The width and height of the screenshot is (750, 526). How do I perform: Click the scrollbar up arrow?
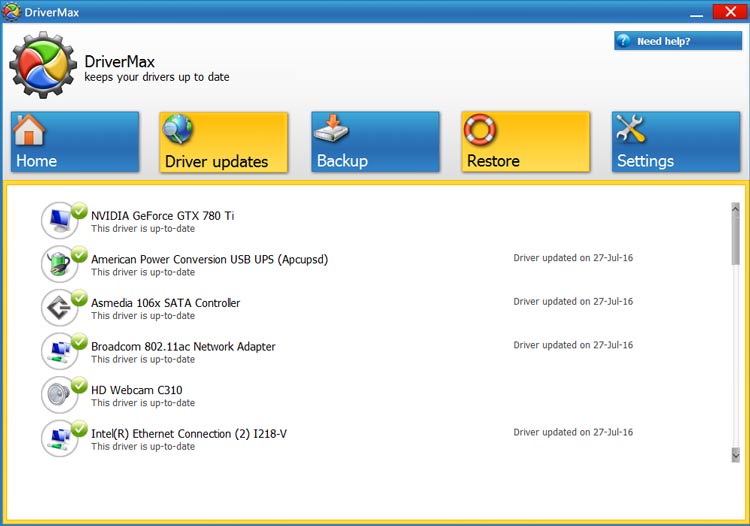736,209
